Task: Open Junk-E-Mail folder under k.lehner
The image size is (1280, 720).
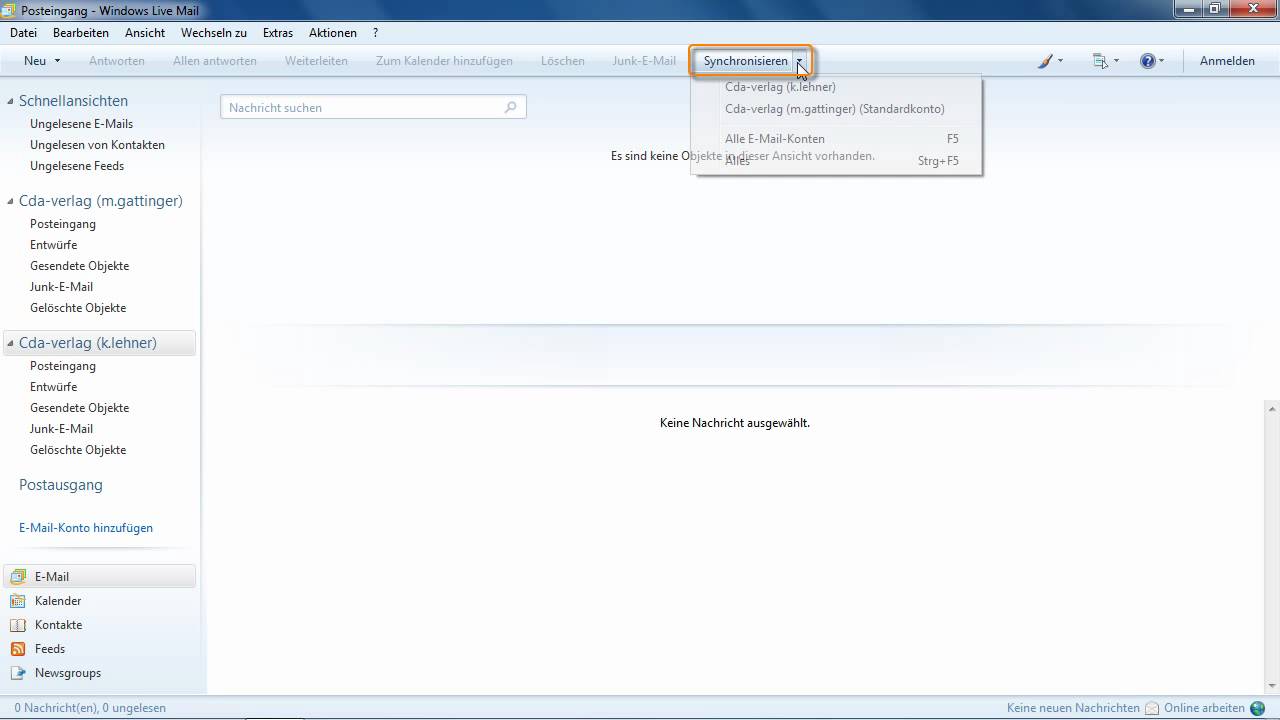Action: coord(61,429)
